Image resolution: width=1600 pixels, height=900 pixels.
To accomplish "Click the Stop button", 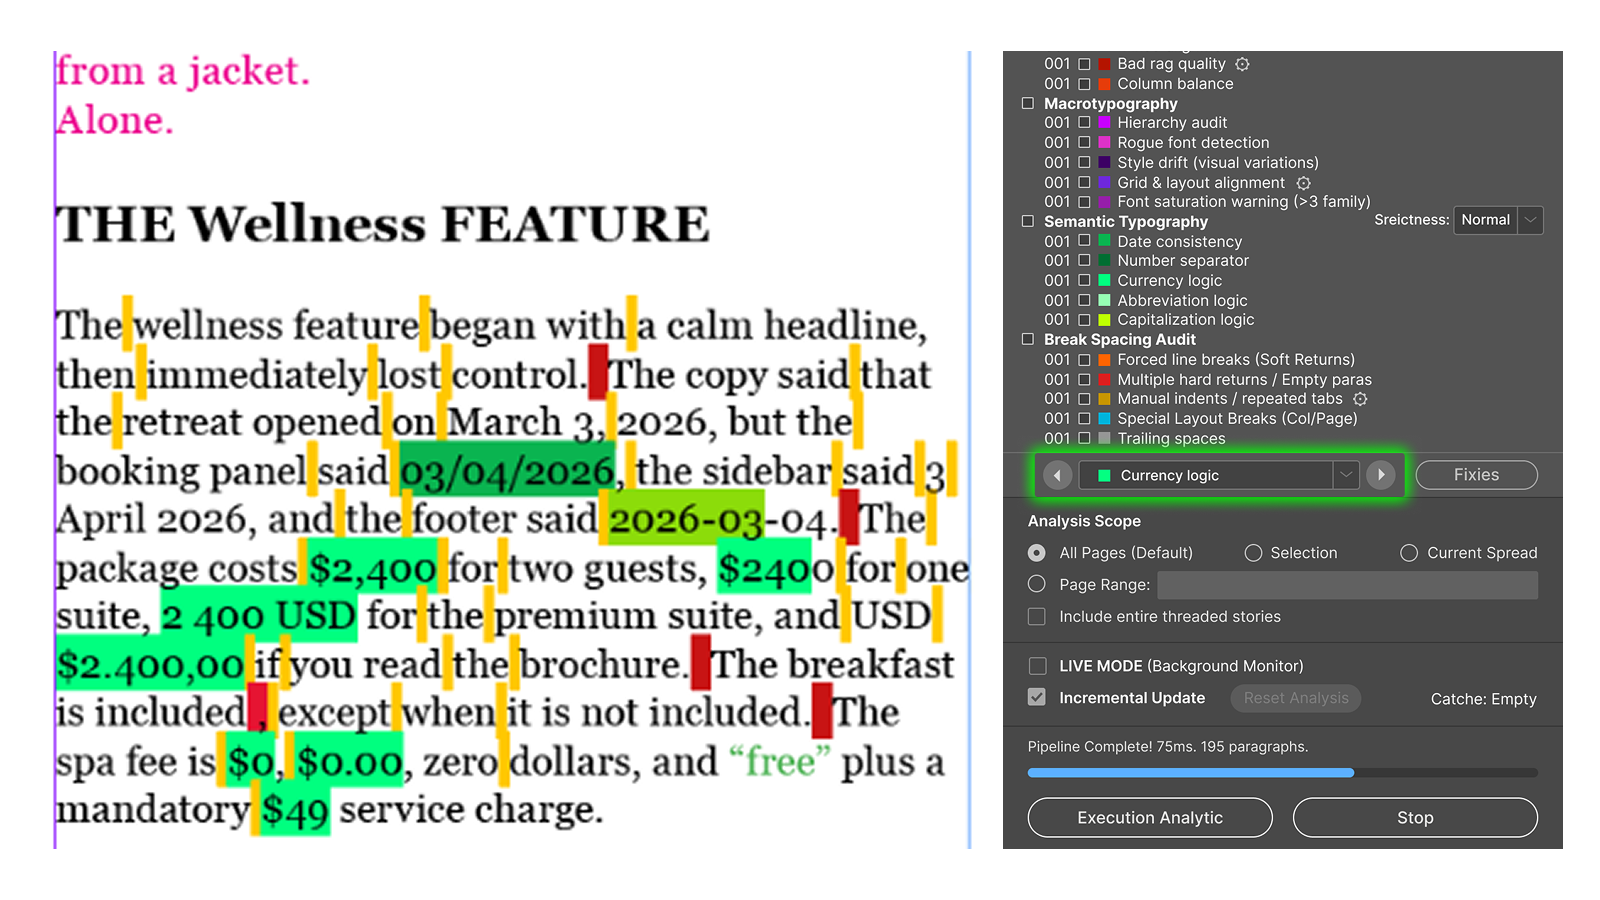I will click(1415, 818).
